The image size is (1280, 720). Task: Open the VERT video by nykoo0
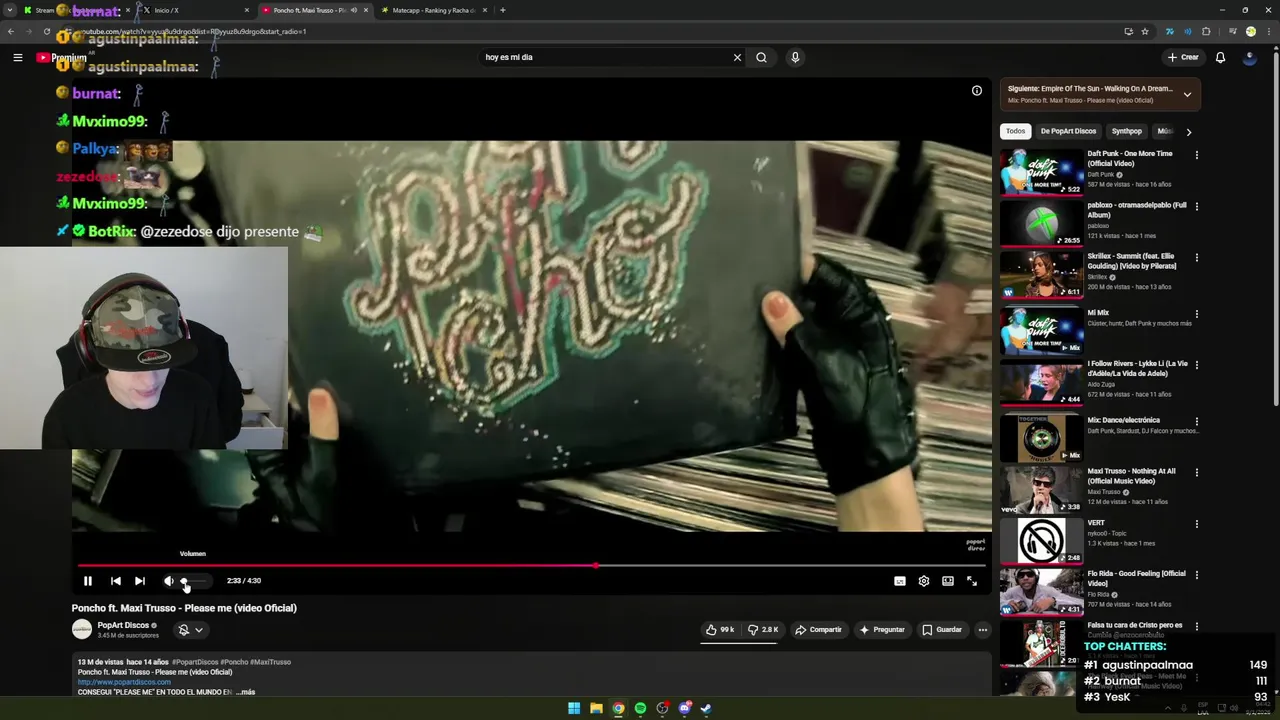pos(1042,541)
